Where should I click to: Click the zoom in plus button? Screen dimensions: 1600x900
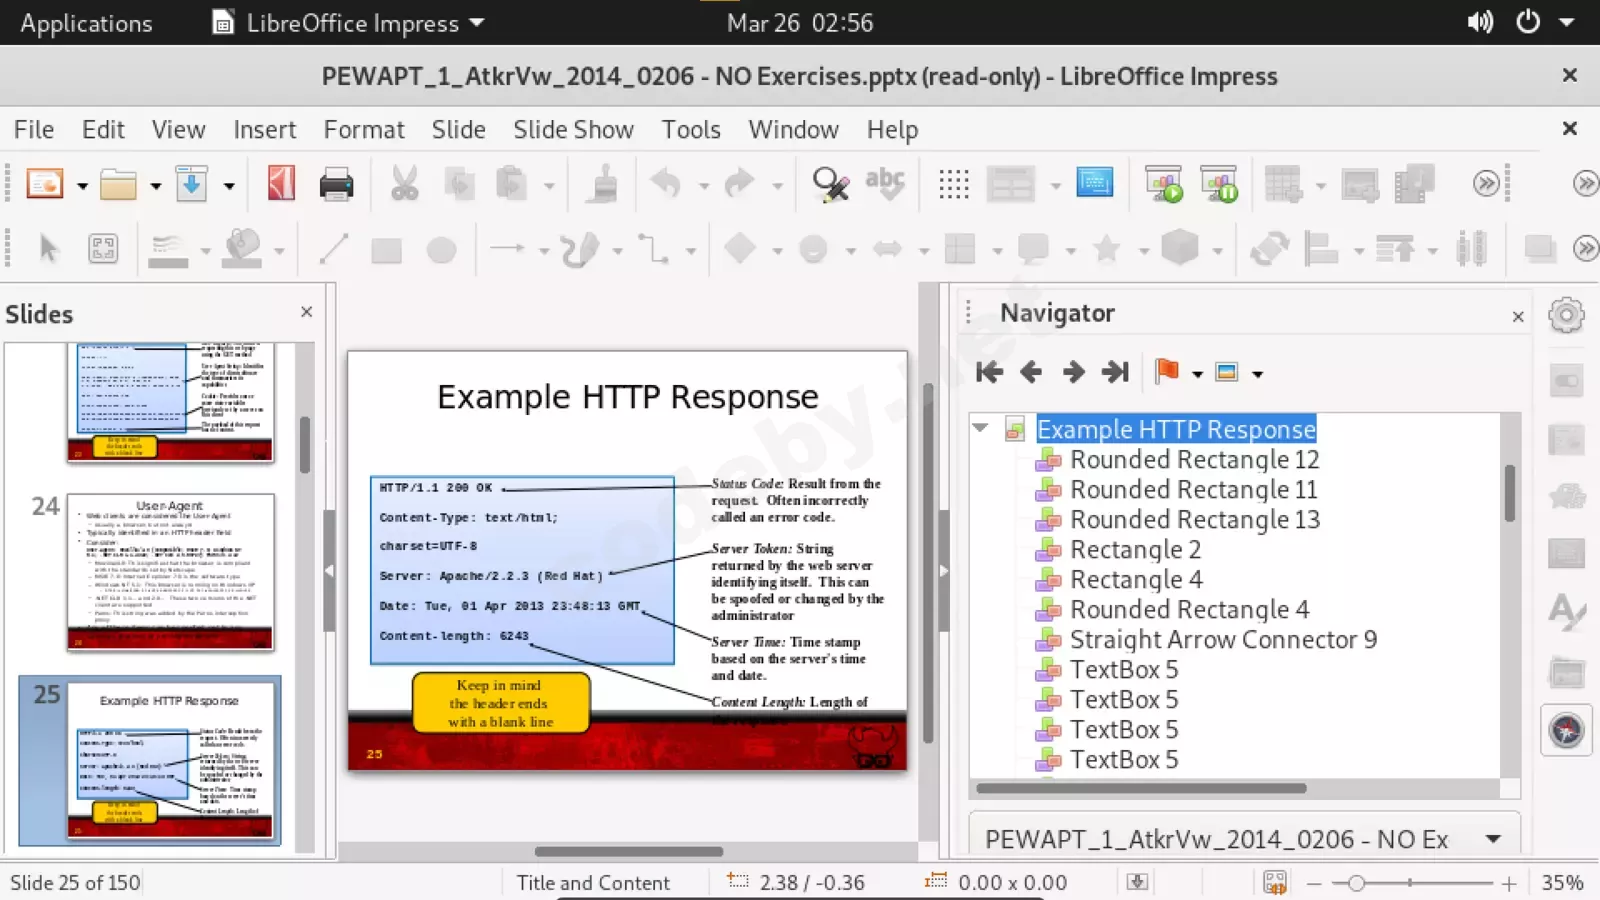1509,882
